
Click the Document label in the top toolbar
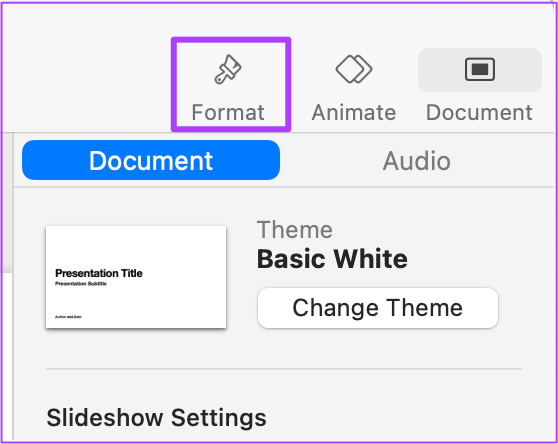[x=479, y=112]
